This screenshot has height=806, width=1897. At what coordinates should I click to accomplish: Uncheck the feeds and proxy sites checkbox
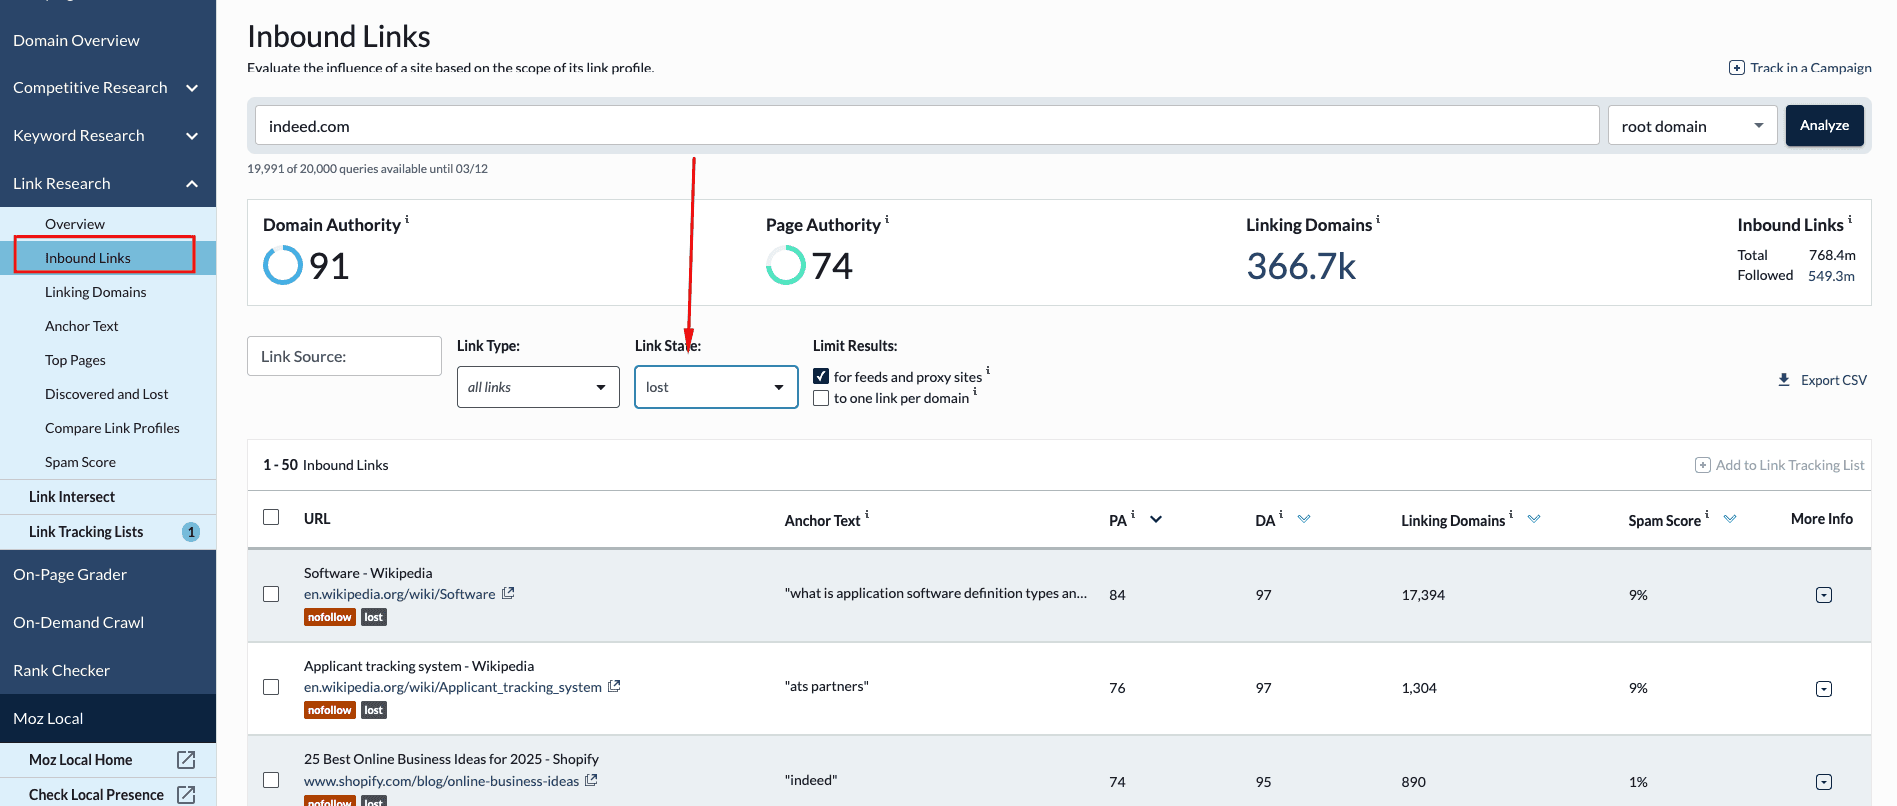821,377
